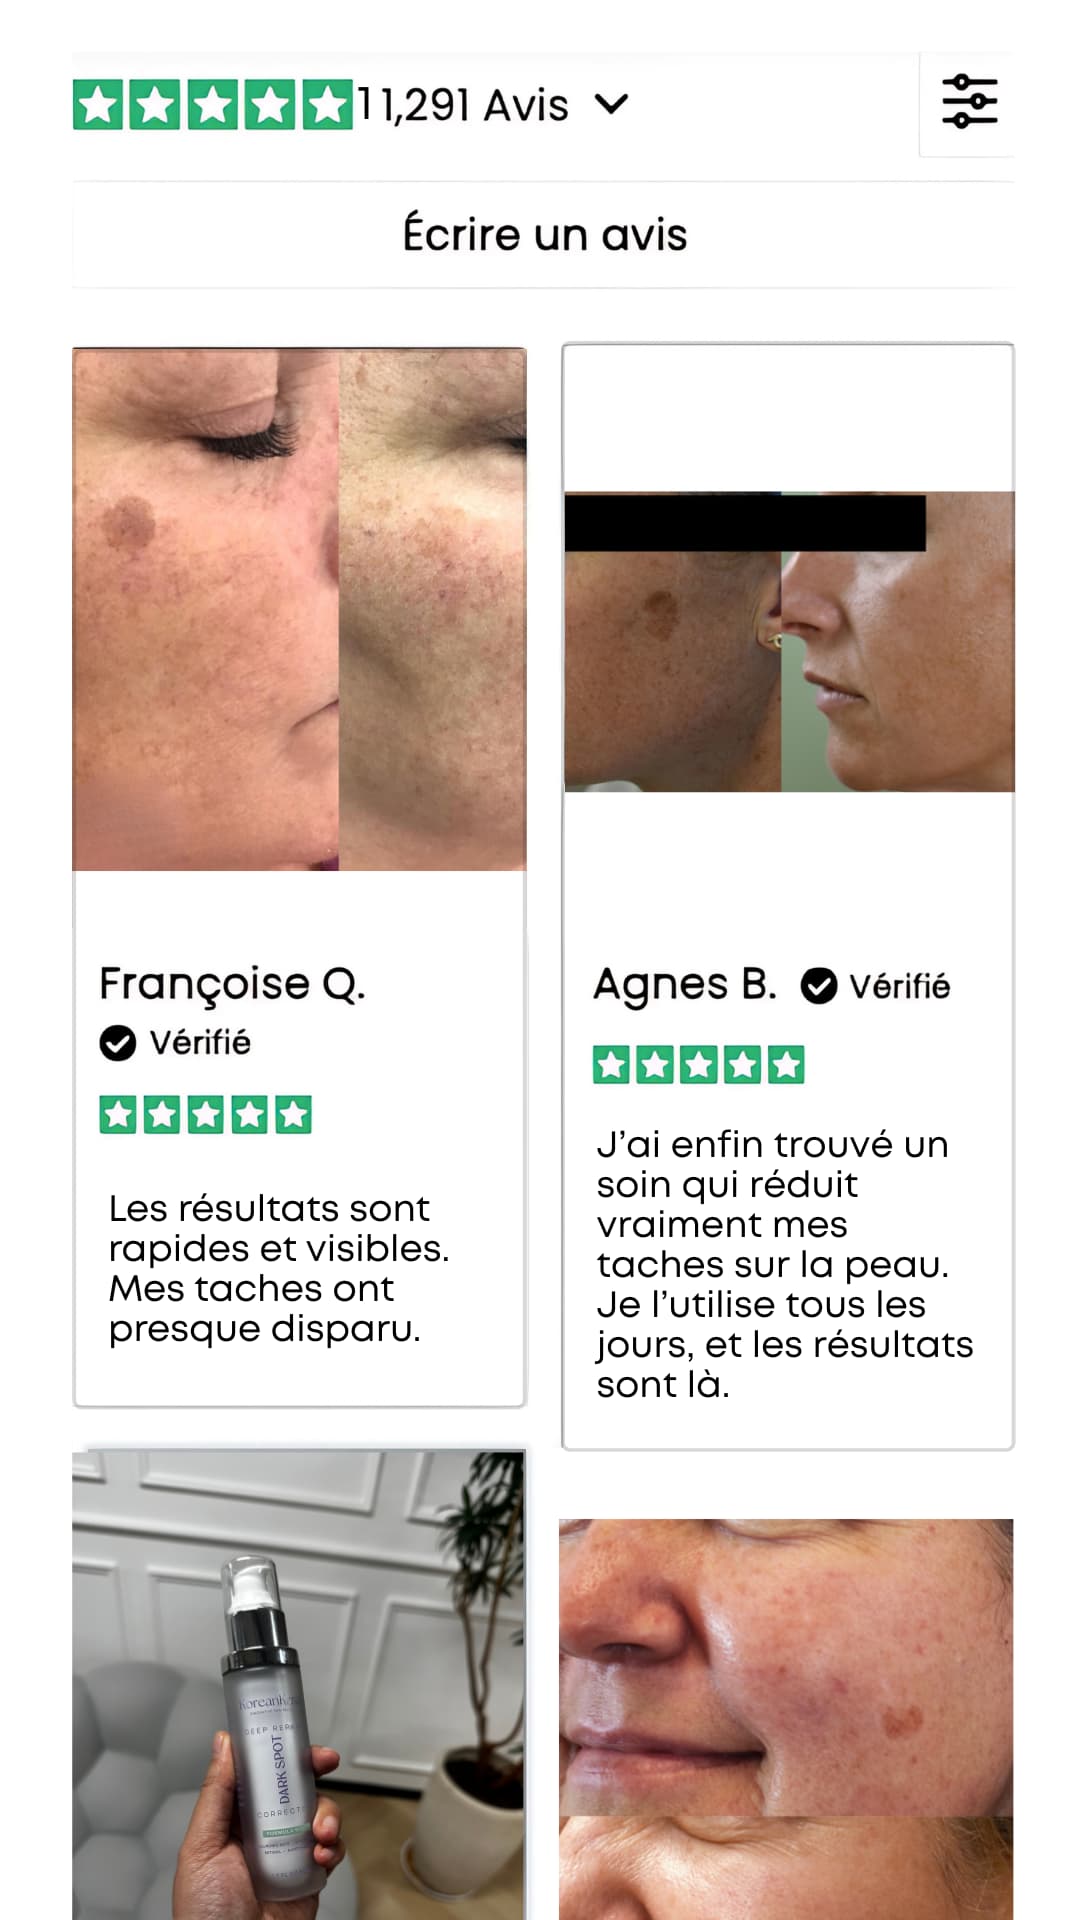
Task: Select the Françoise Q. reviewer name
Action: (x=232, y=984)
